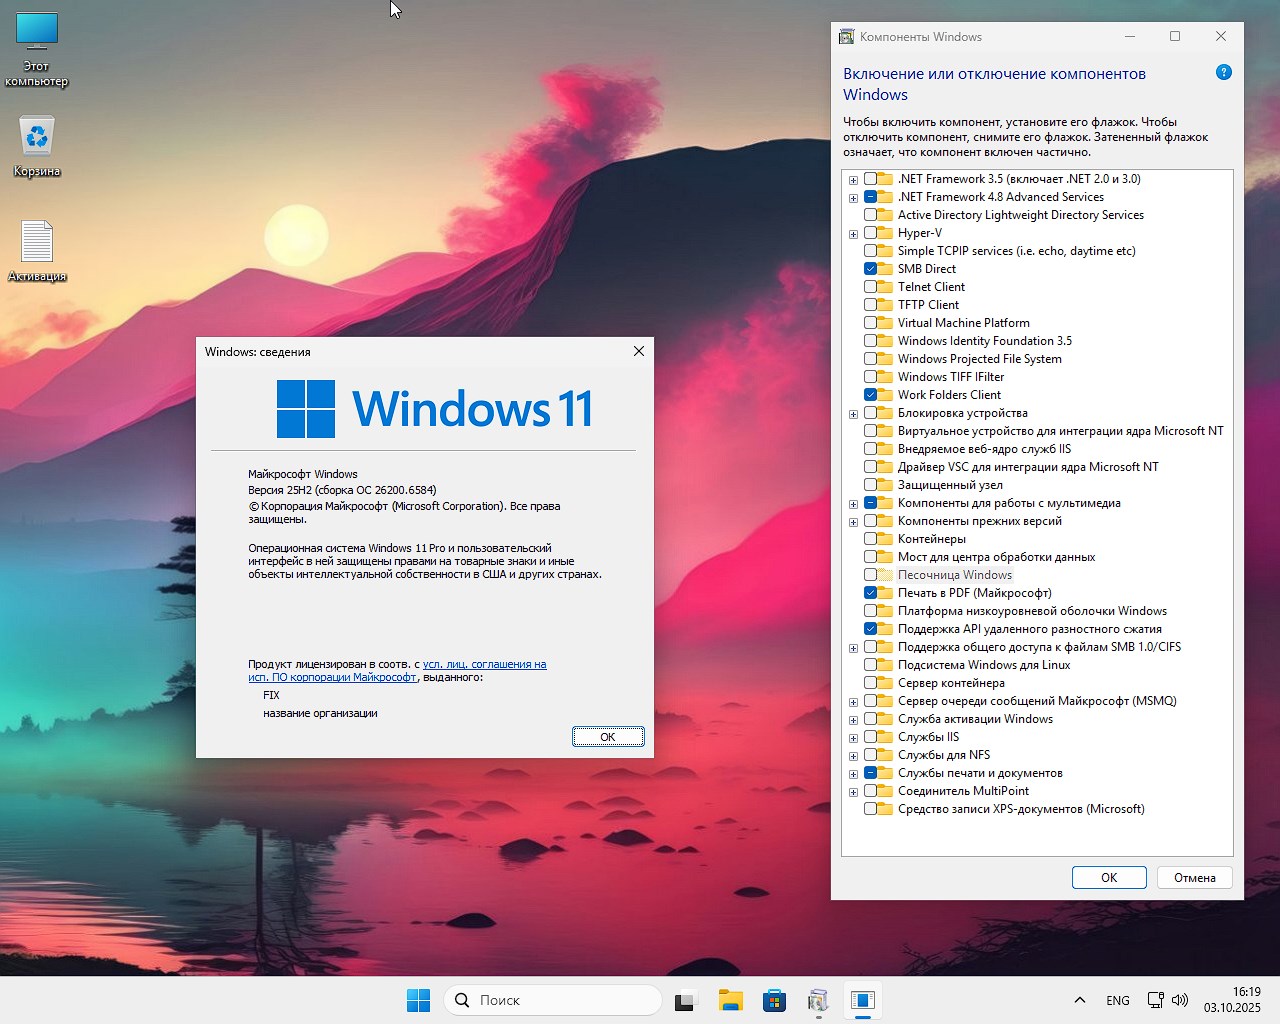Viewport: 1280px width, 1024px height.
Task: Click Отмена in the Windows components window
Action: click(x=1194, y=877)
